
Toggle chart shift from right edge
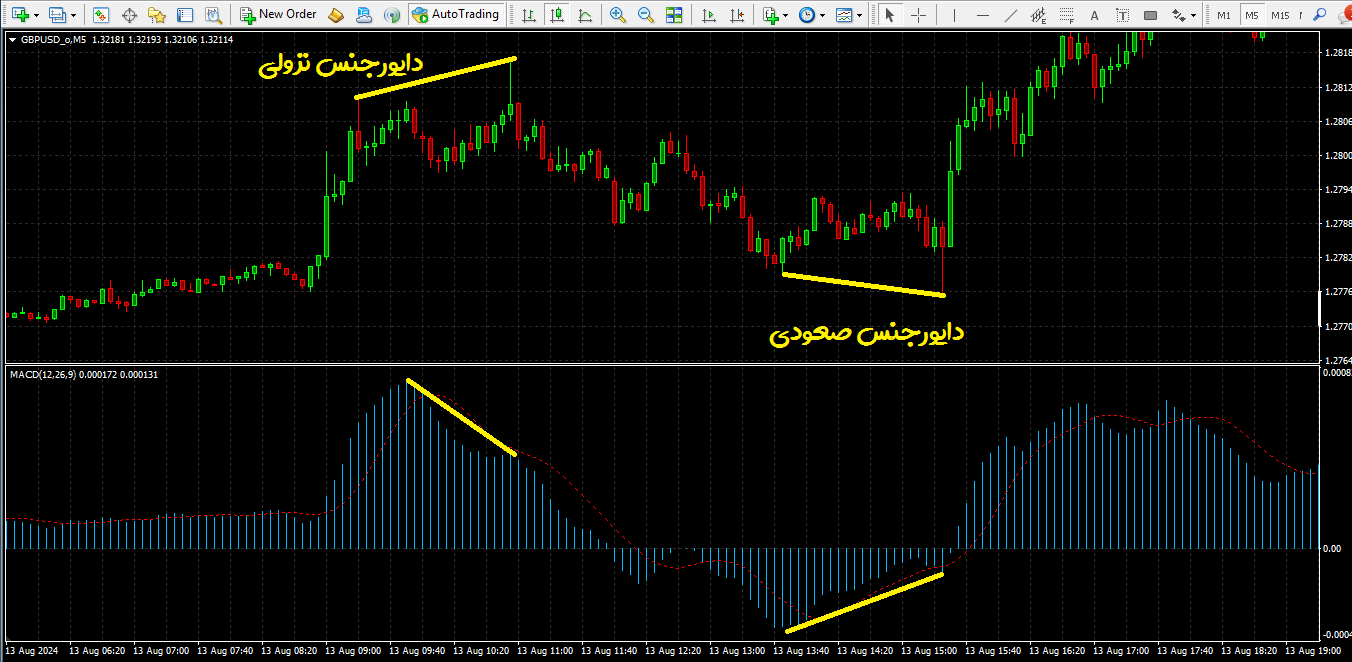pyautogui.click(x=738, y=15)
